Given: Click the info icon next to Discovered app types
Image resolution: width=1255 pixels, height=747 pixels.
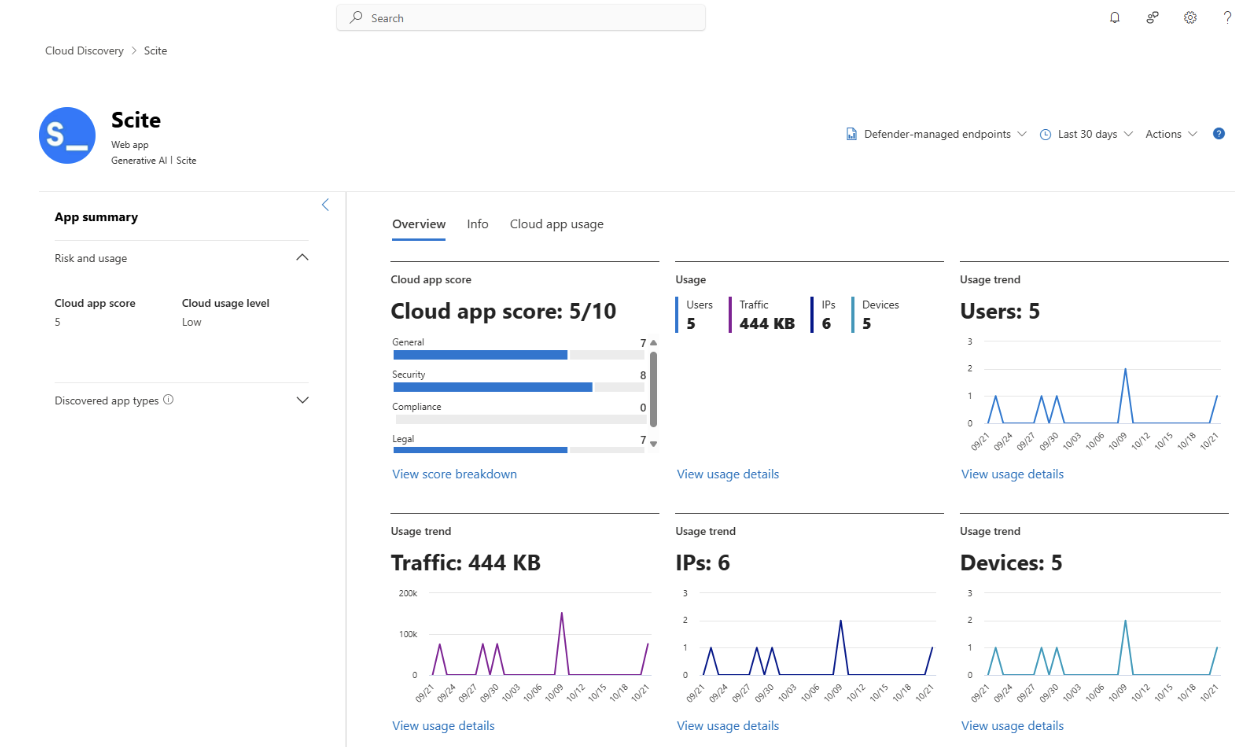Looking at the screenshot, I should (168, 400).
